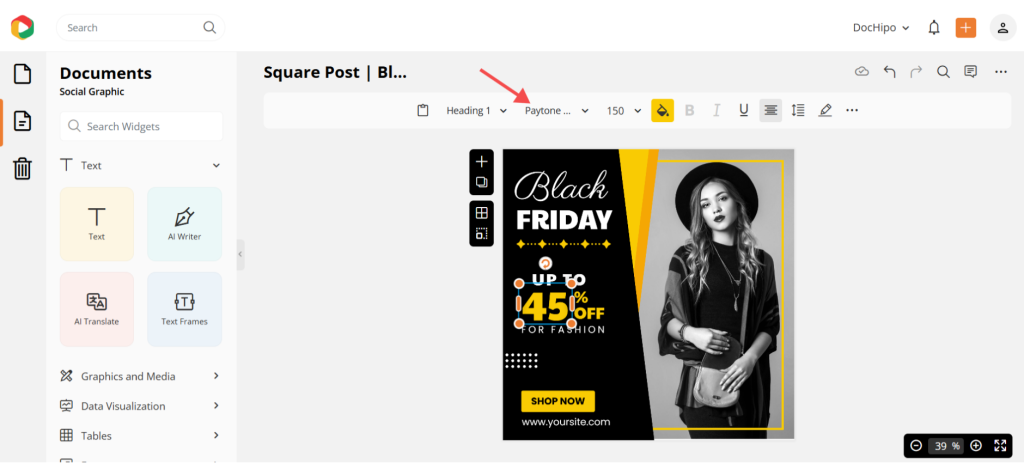Collapse the Text widgets section
This screenshot has width=1024, height=463.
[216, 166]
